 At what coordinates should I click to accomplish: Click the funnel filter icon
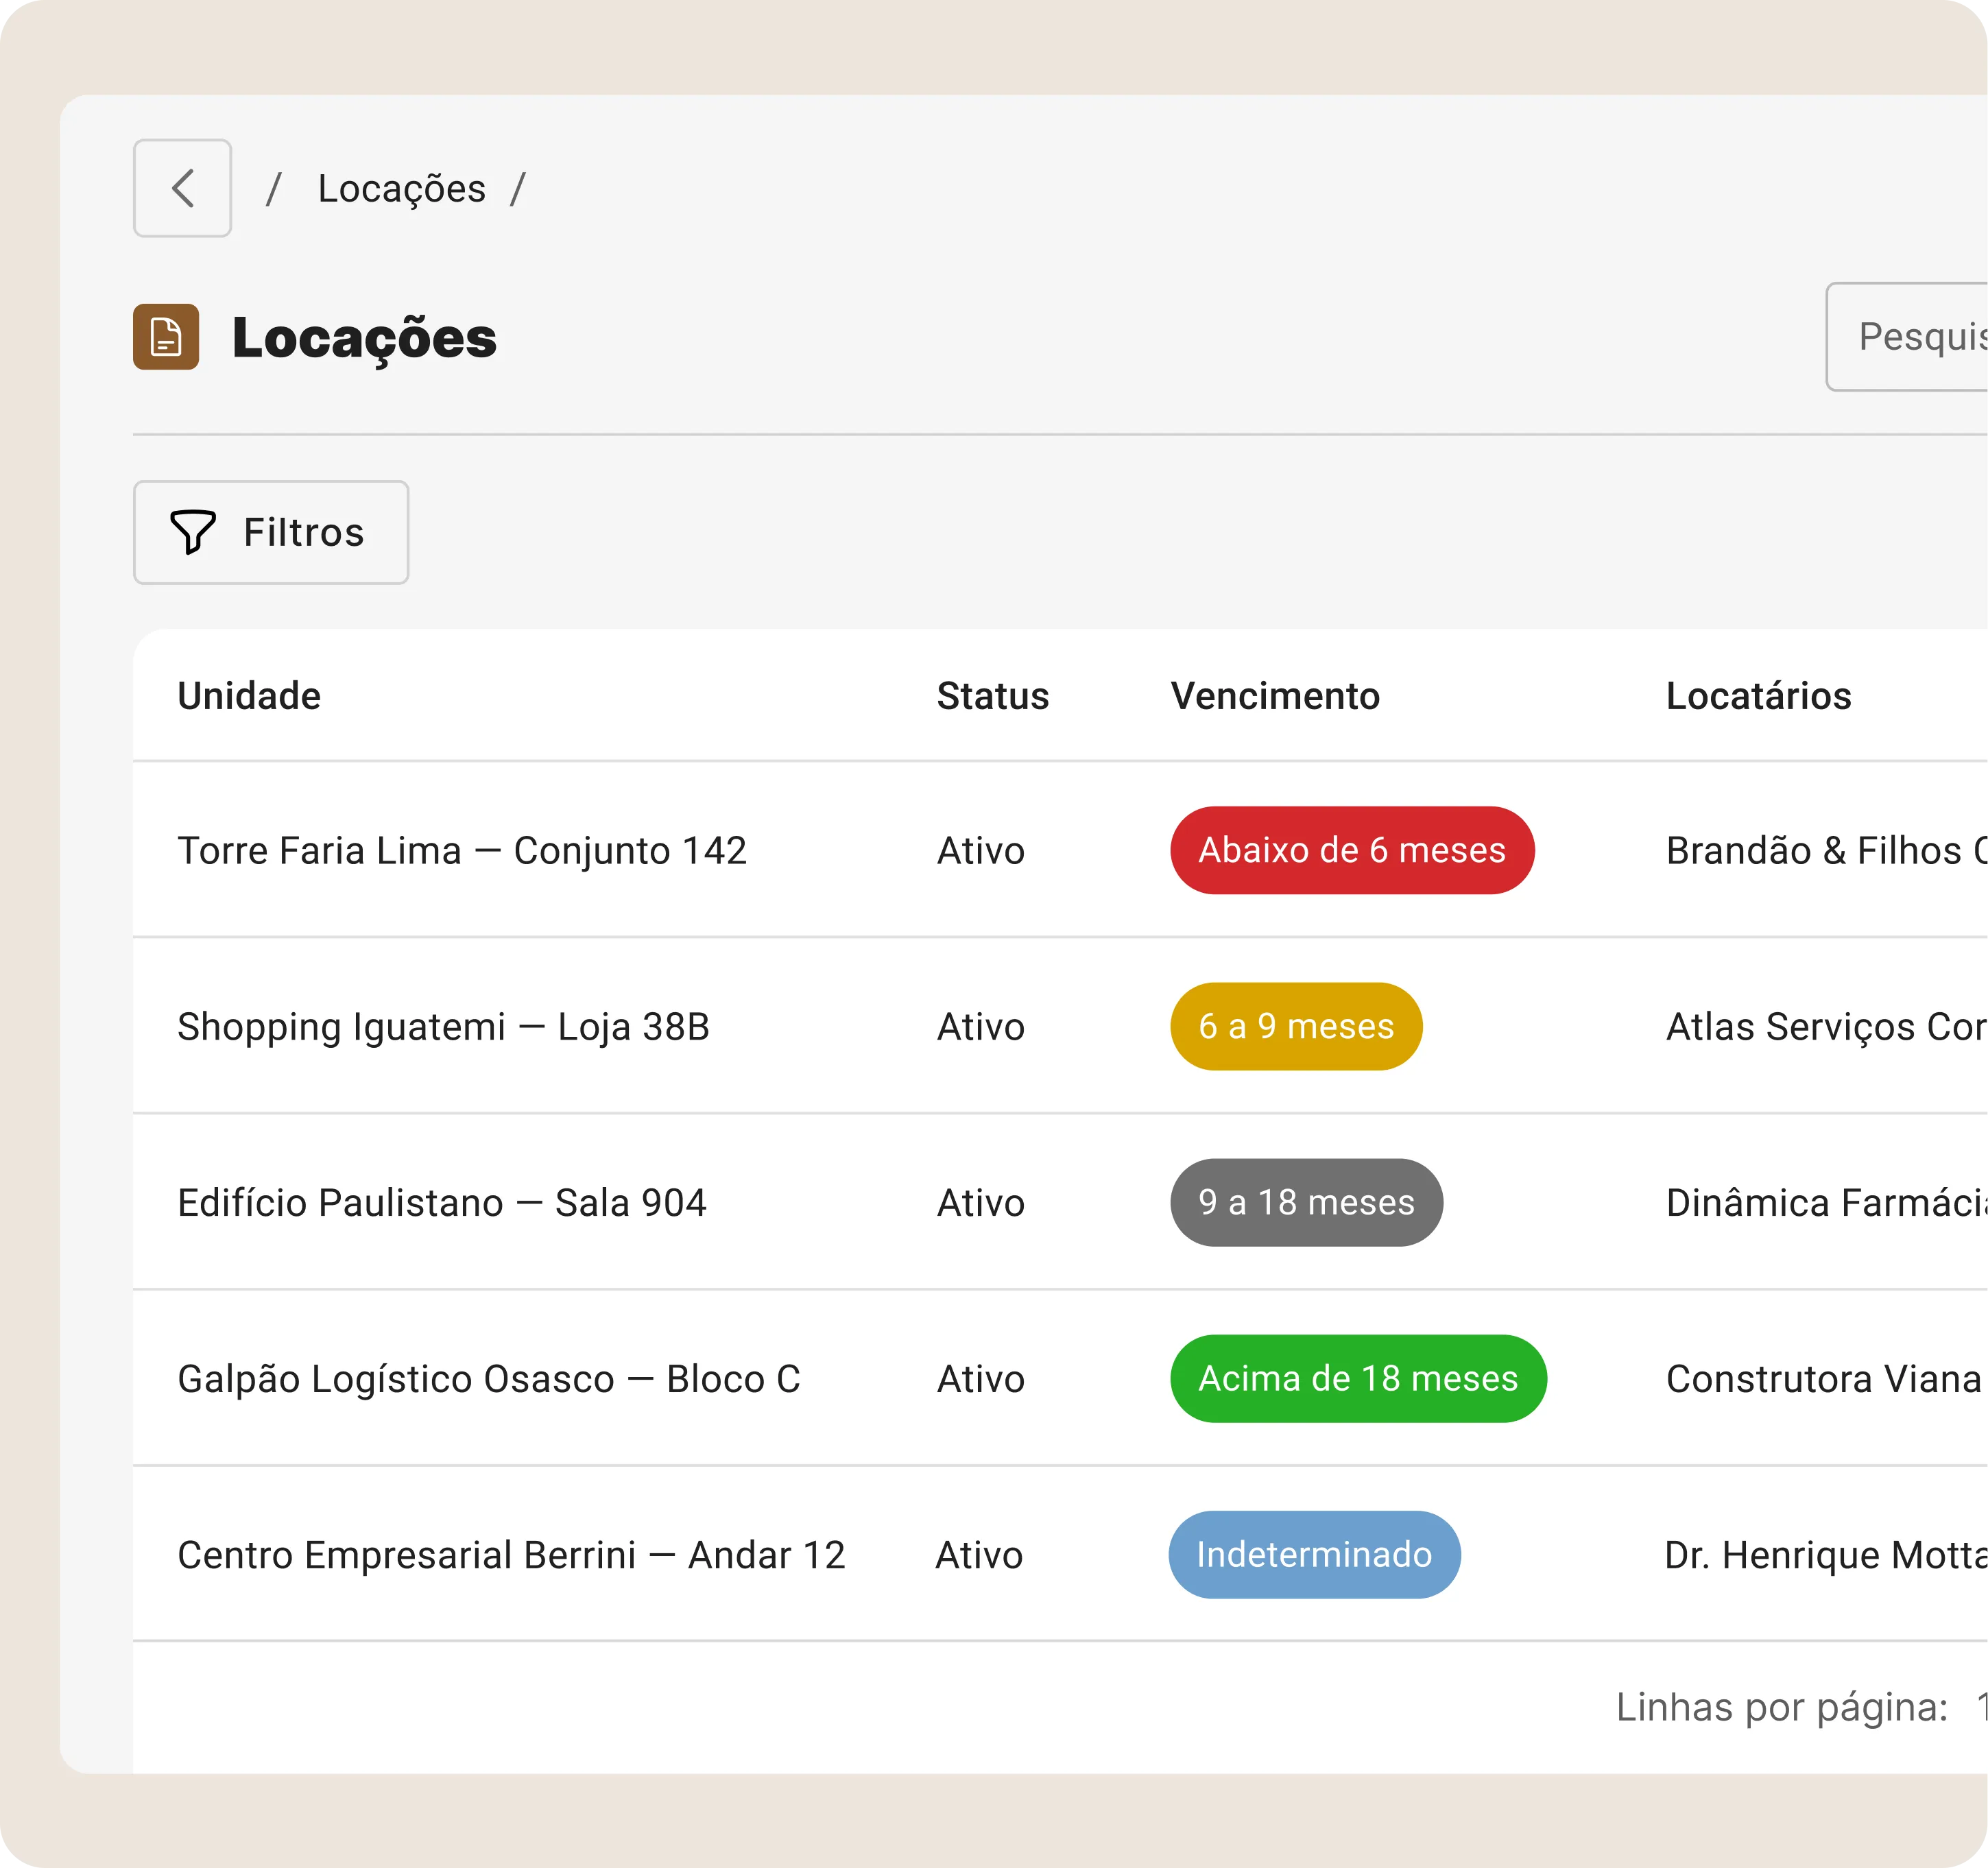coord(193,532)
